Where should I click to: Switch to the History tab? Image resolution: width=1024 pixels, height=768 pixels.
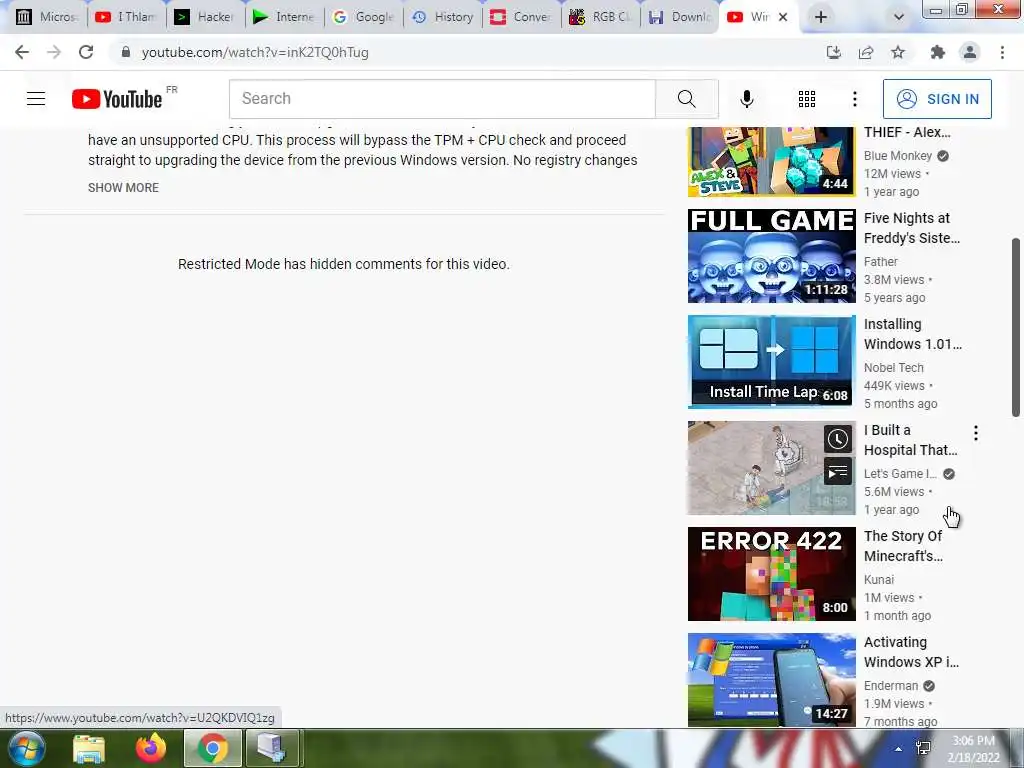point(443,17)
